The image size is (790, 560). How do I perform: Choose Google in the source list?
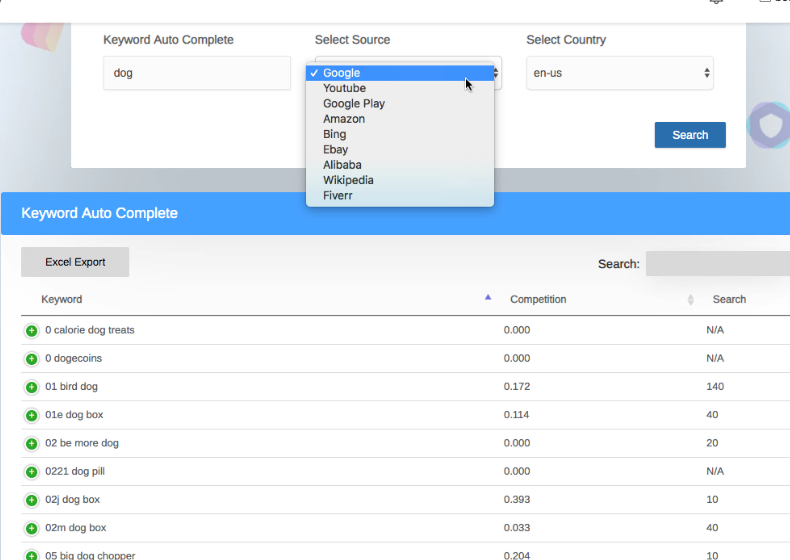coord(400,73)
